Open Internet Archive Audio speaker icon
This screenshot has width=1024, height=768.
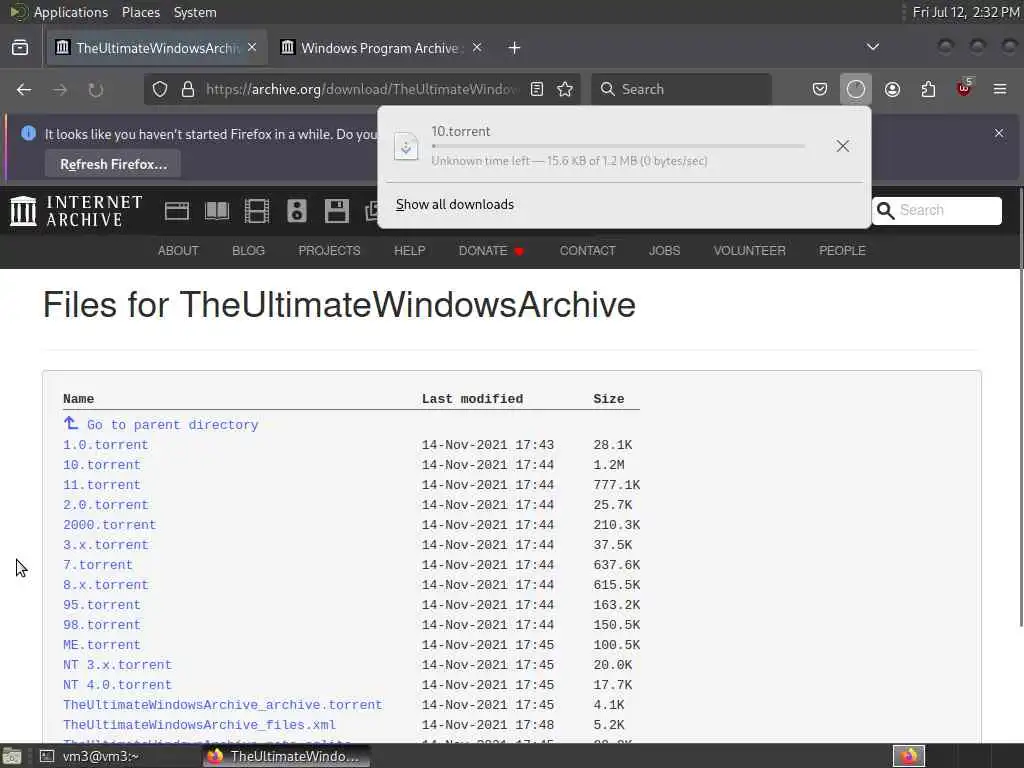296,211
